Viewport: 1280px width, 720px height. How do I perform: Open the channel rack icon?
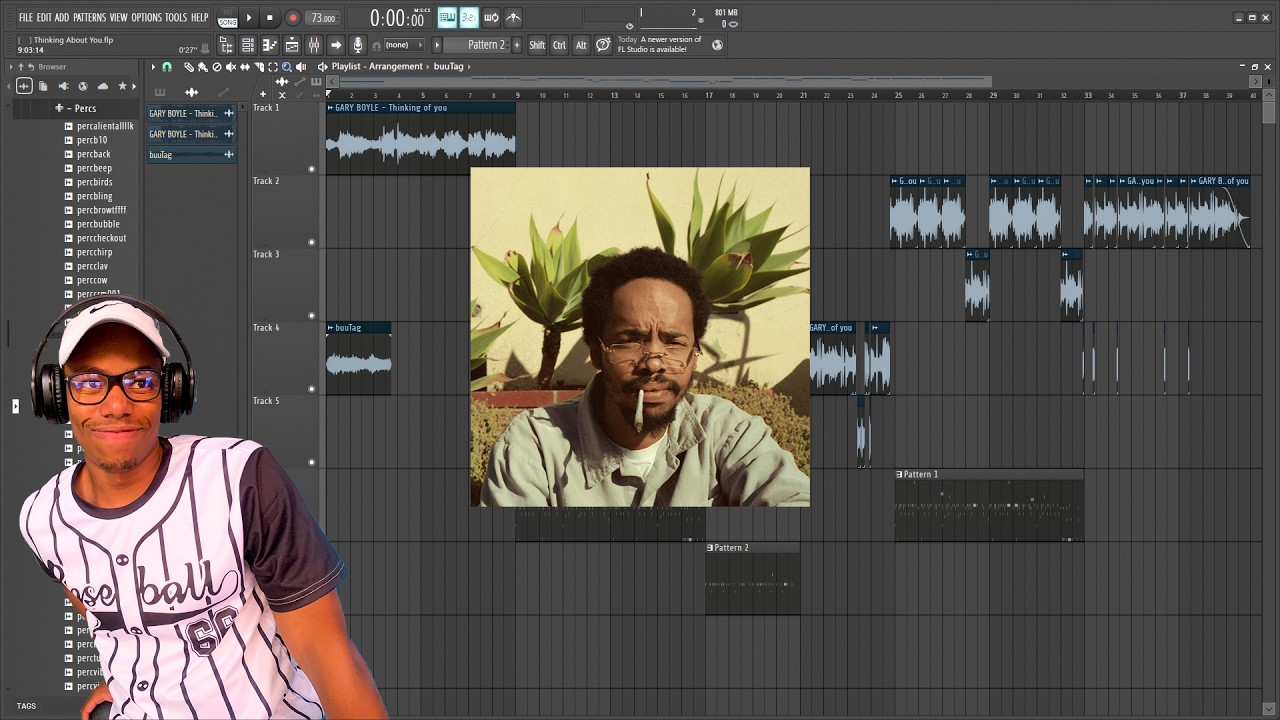click(248, 45)
